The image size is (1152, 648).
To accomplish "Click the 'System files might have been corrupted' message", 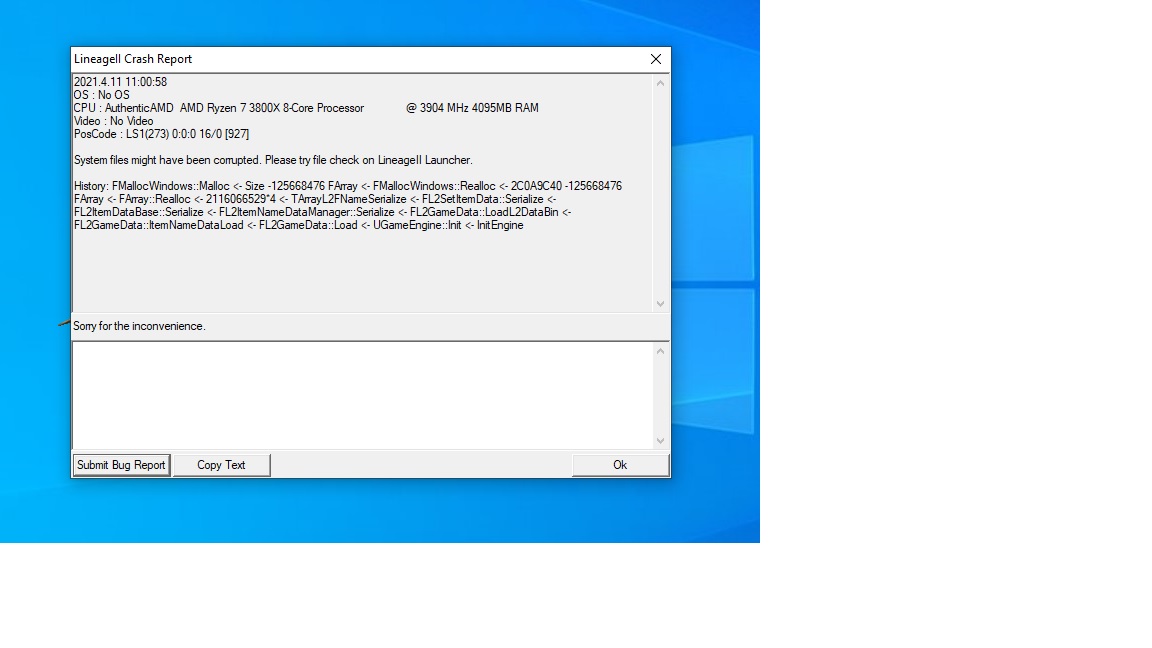I will click(273, 160).
